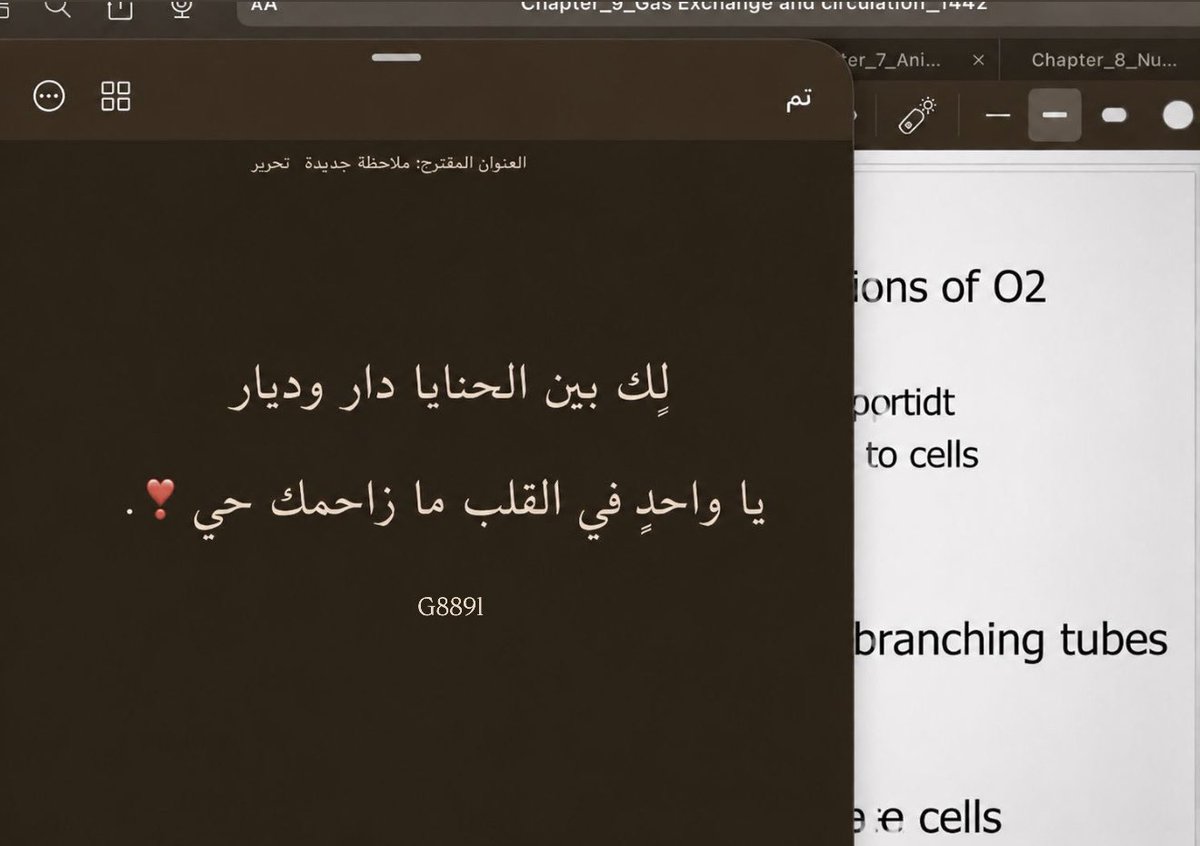Tap 'ions of O2' heading in document
Screen dimensions: 1200x846
coord(952,287)
